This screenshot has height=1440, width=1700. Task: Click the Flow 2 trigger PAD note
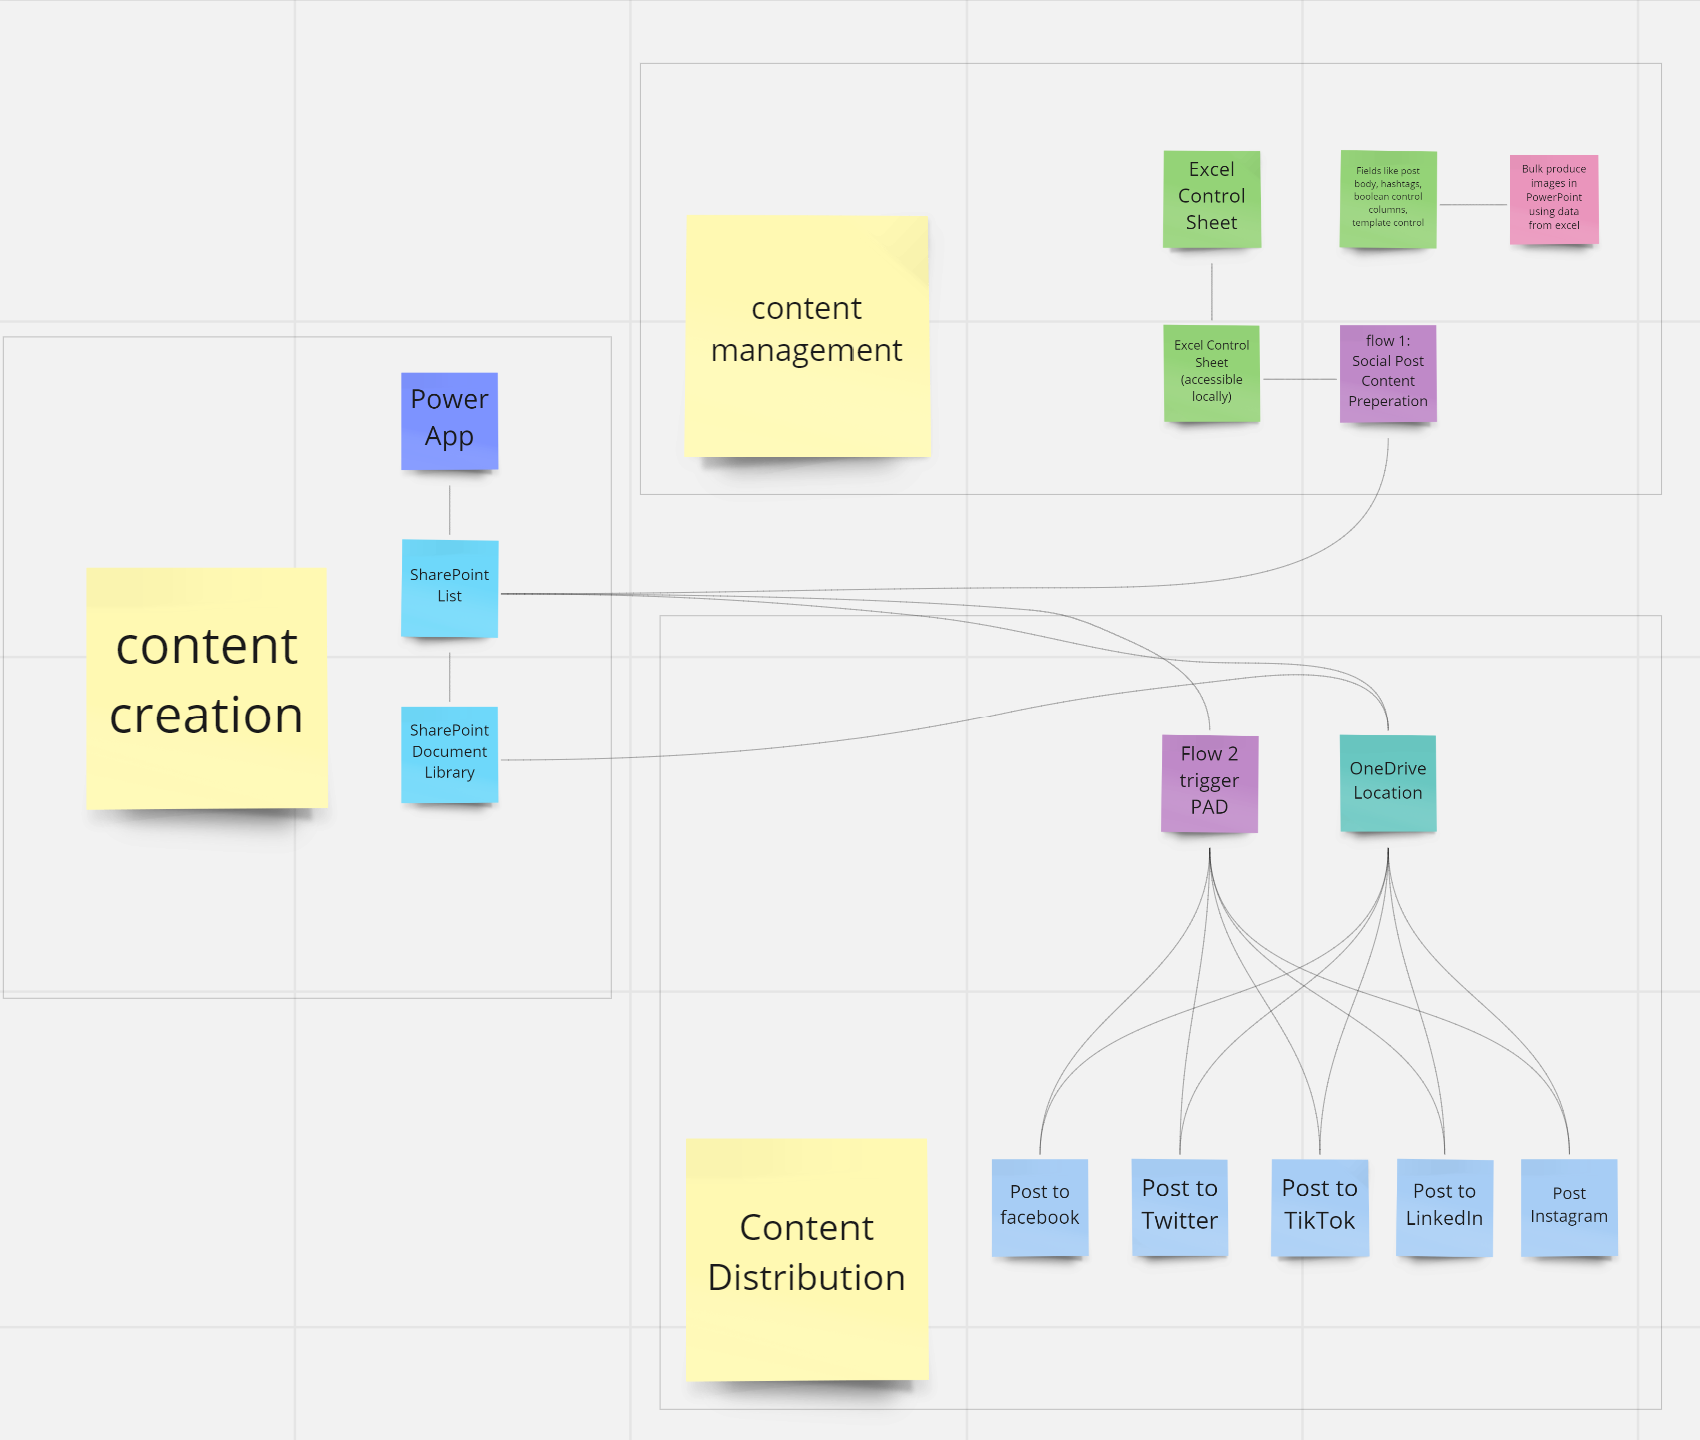coord(1209,782)
